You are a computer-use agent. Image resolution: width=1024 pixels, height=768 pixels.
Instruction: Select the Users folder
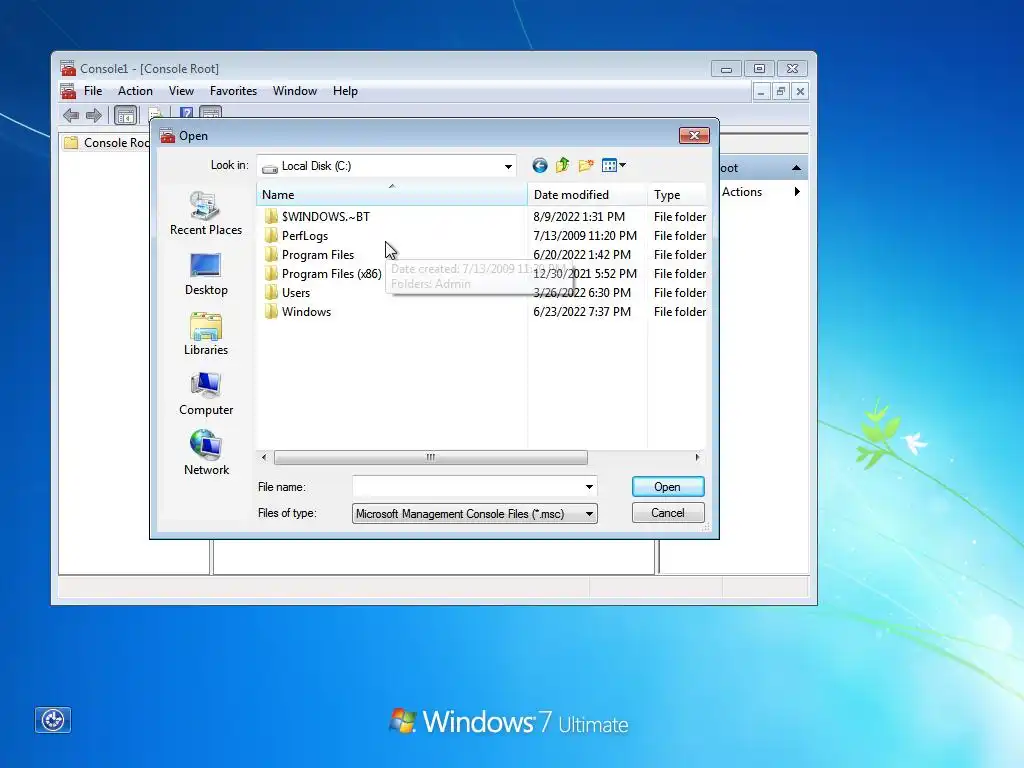pyautogui.click(x=287, y=293)
